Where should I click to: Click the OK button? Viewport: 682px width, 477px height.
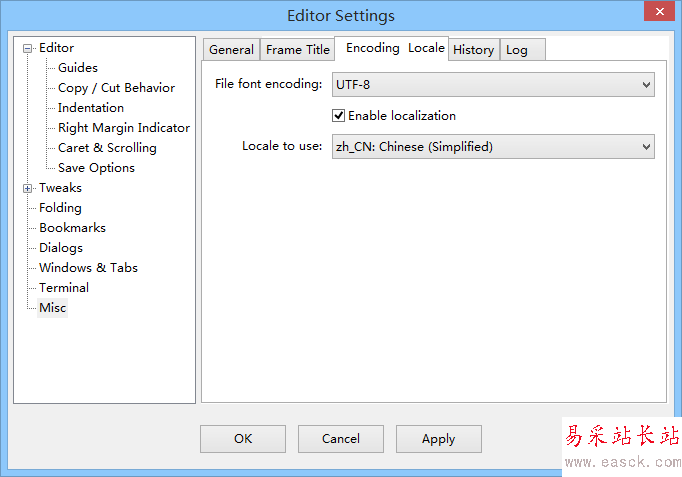tap(243, 439)
